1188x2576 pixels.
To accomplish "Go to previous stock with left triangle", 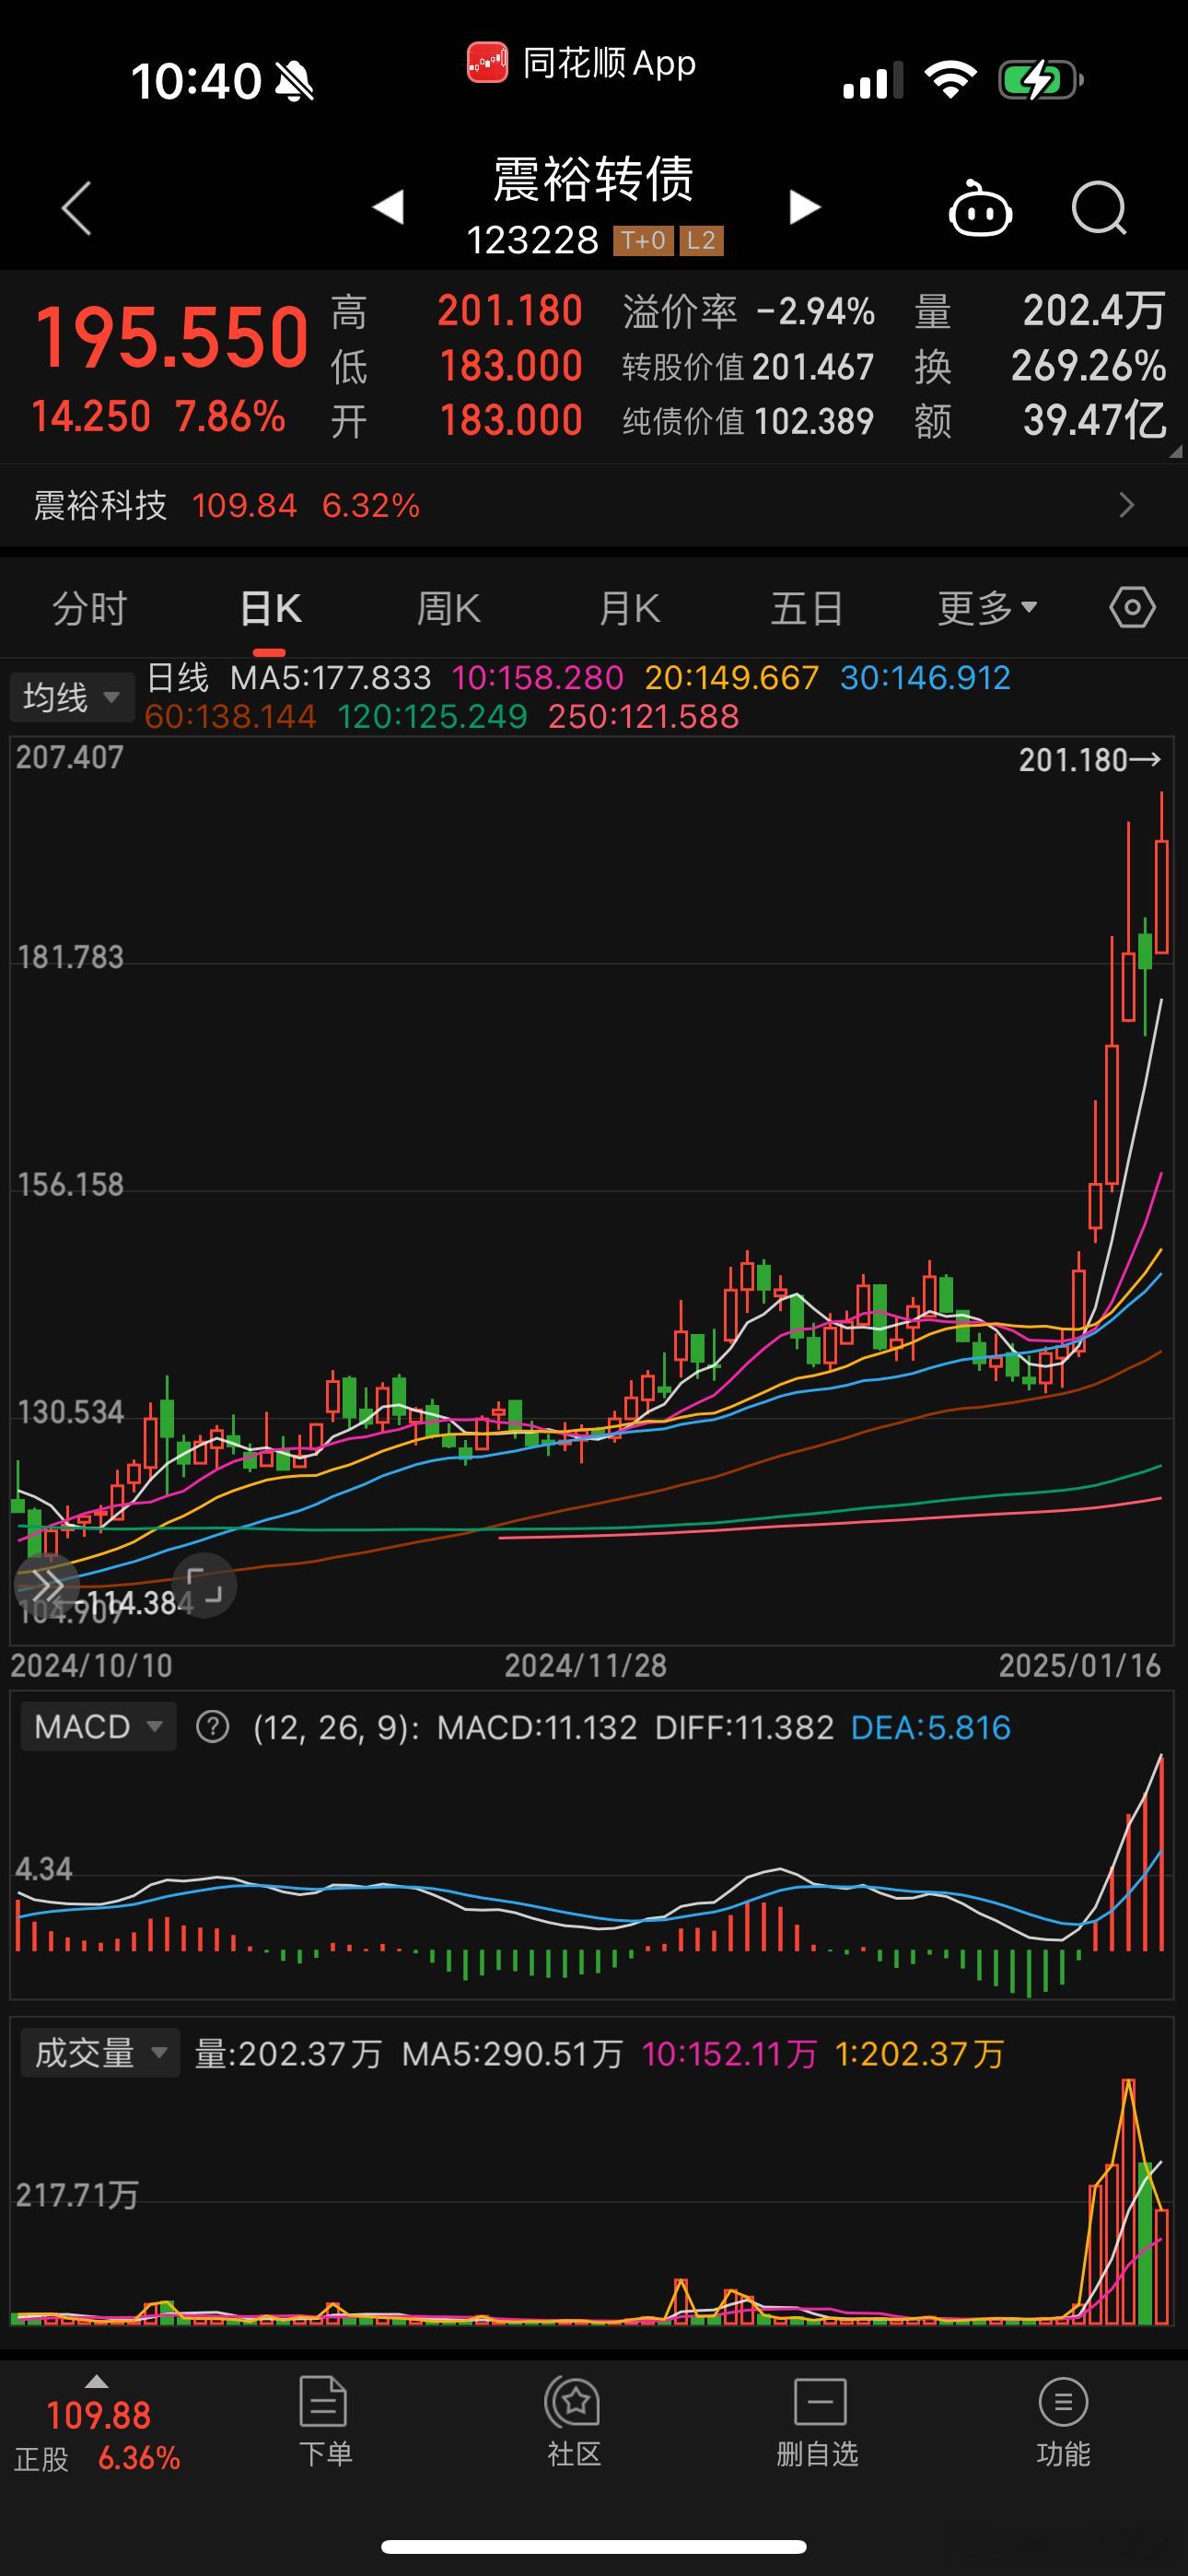I will pyautogui.click(x=388, y=207).
